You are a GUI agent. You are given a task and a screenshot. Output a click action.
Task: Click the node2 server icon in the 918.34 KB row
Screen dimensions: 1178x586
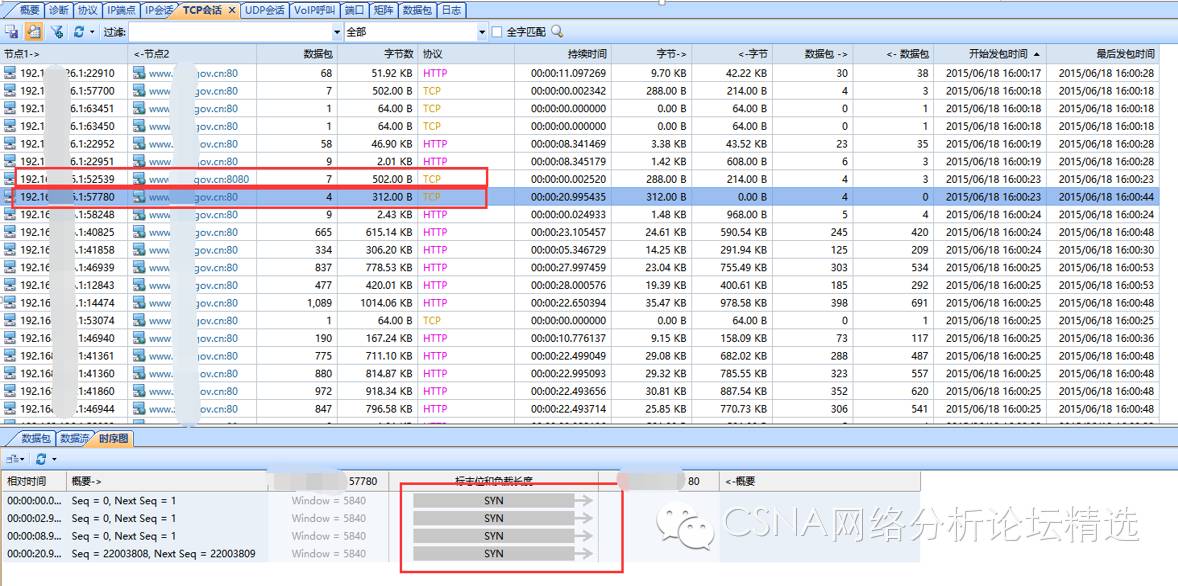[139, 391]
